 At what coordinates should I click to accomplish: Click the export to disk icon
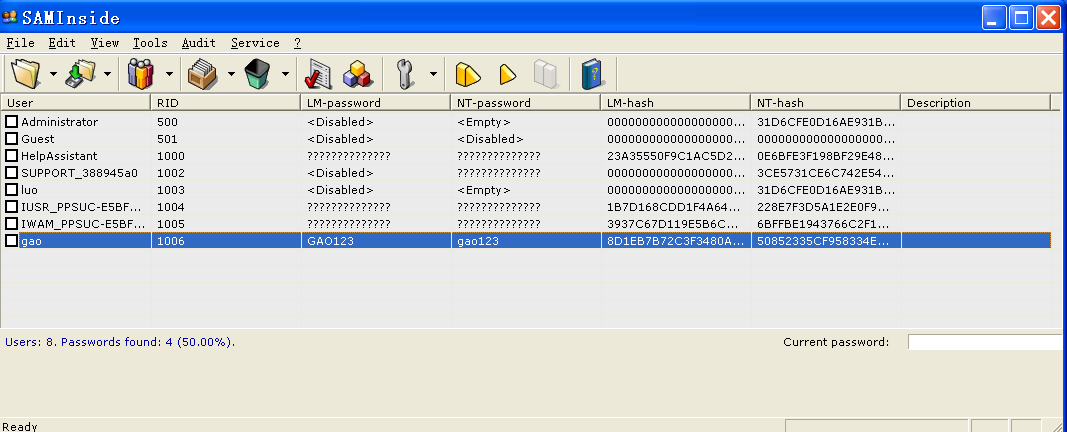coord(81,73)
